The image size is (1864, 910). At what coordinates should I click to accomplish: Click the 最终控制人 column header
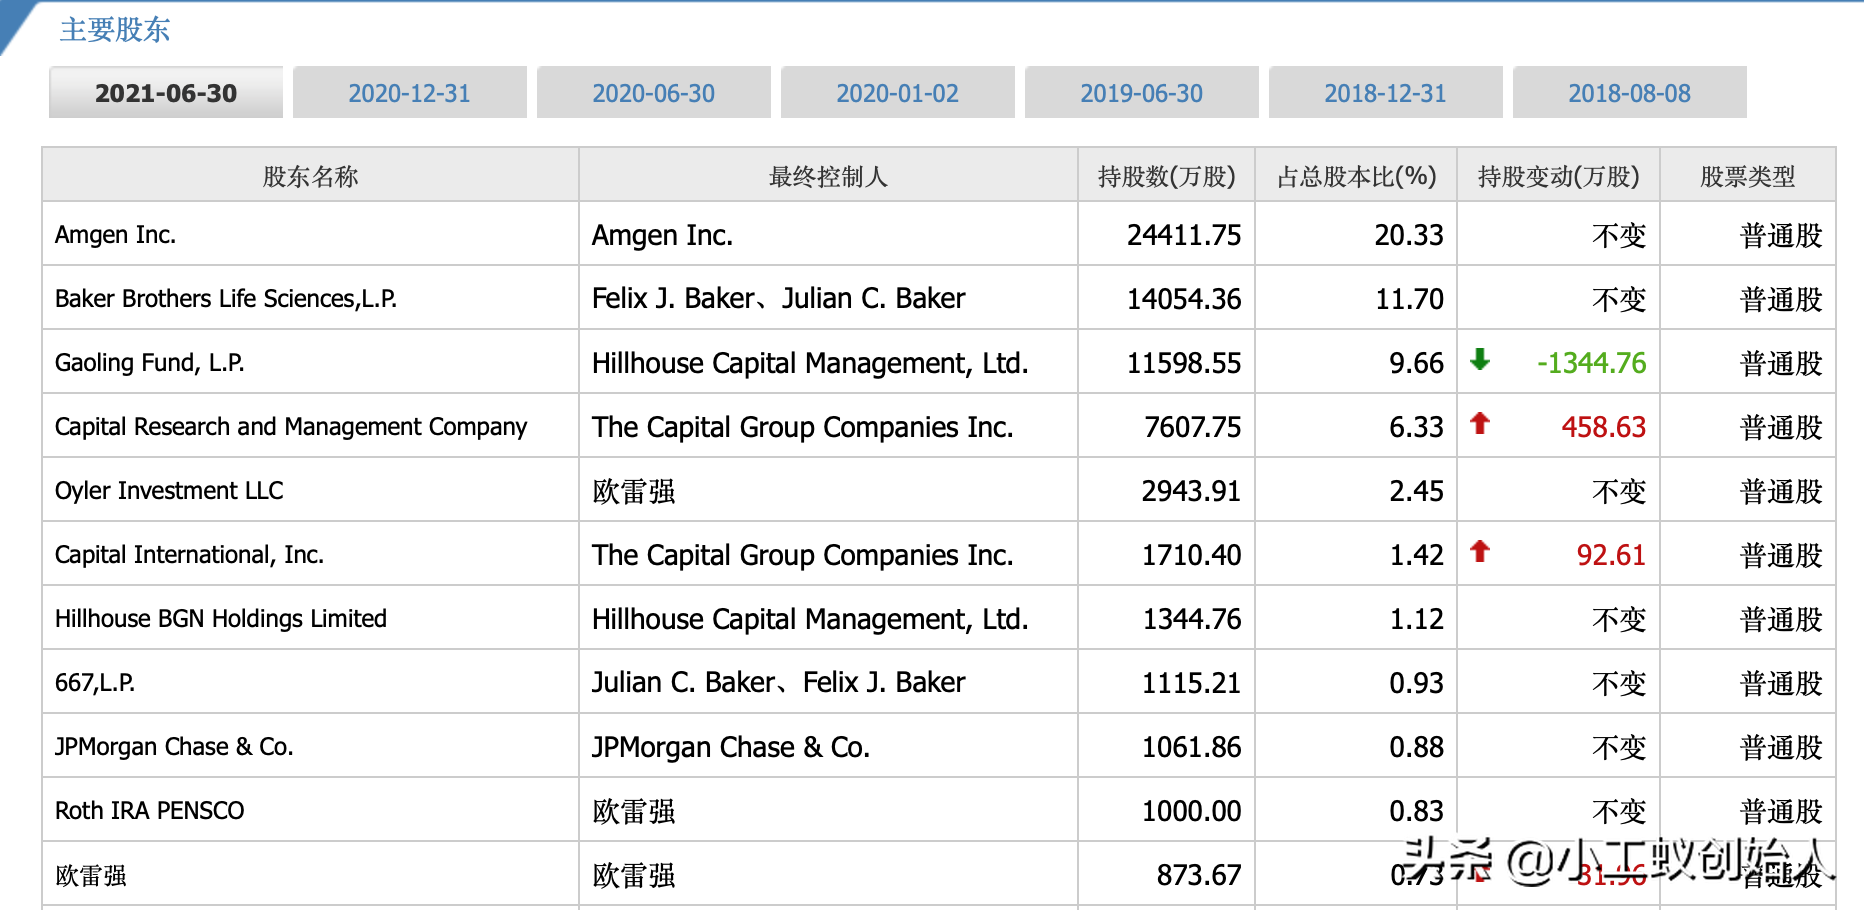point(828,176)
